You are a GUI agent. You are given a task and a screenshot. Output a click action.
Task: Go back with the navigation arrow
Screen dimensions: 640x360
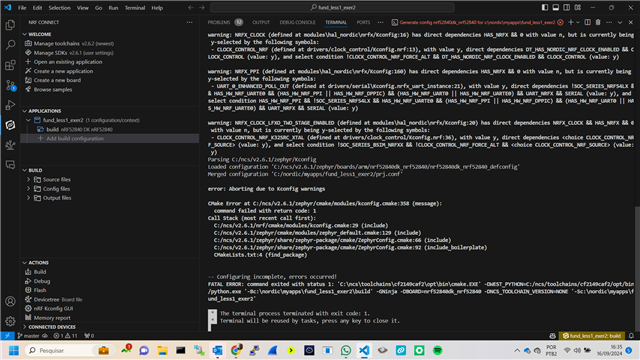tap(191, 7)
